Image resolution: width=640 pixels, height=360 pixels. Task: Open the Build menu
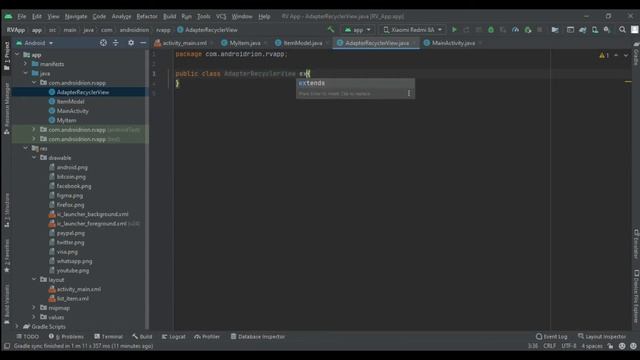pyautogui.click(x=169, y=16)
